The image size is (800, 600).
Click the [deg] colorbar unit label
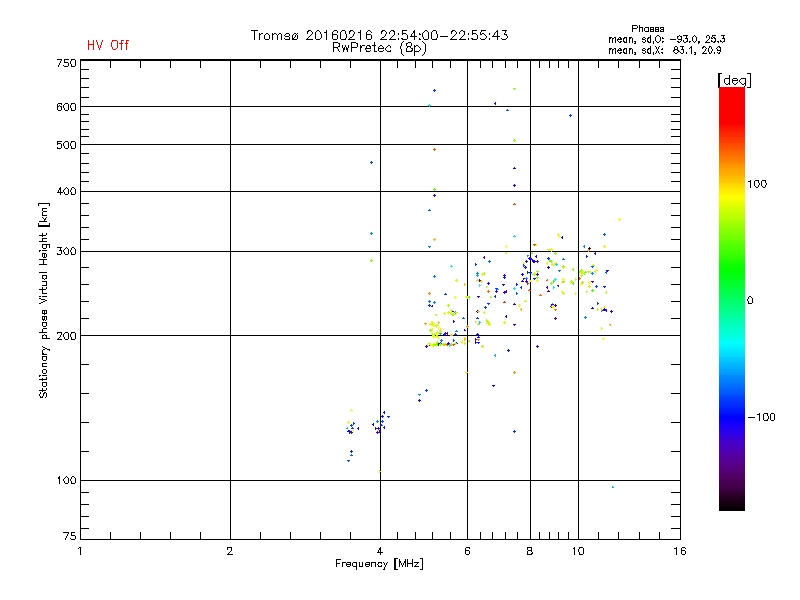coord(734,81)
